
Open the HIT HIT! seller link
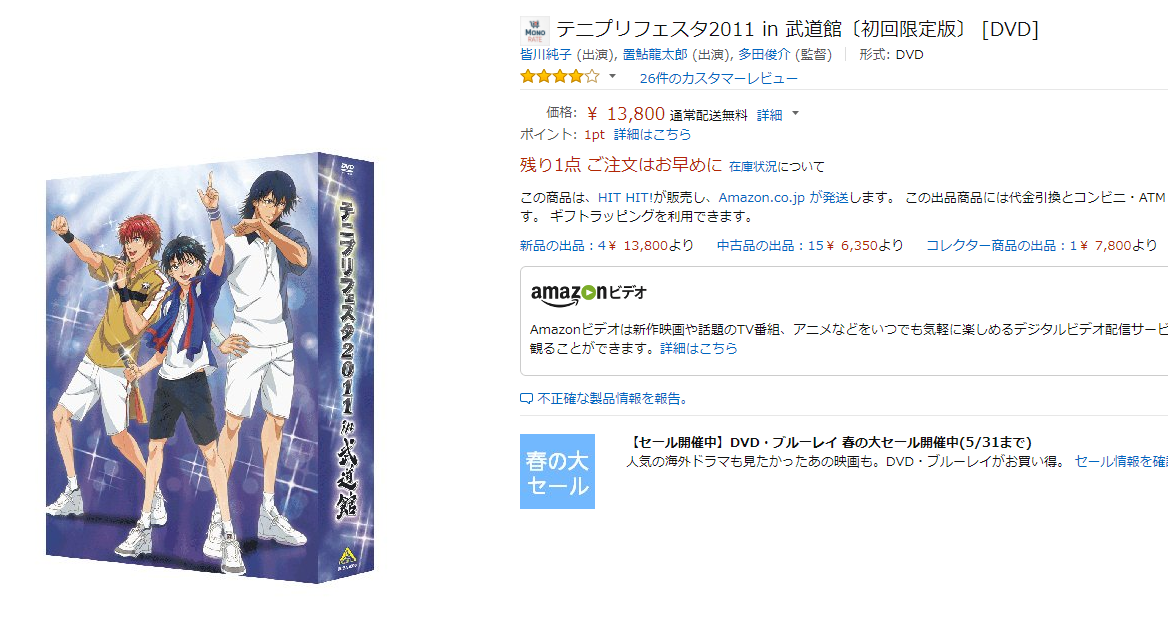(x=625, y=198)
